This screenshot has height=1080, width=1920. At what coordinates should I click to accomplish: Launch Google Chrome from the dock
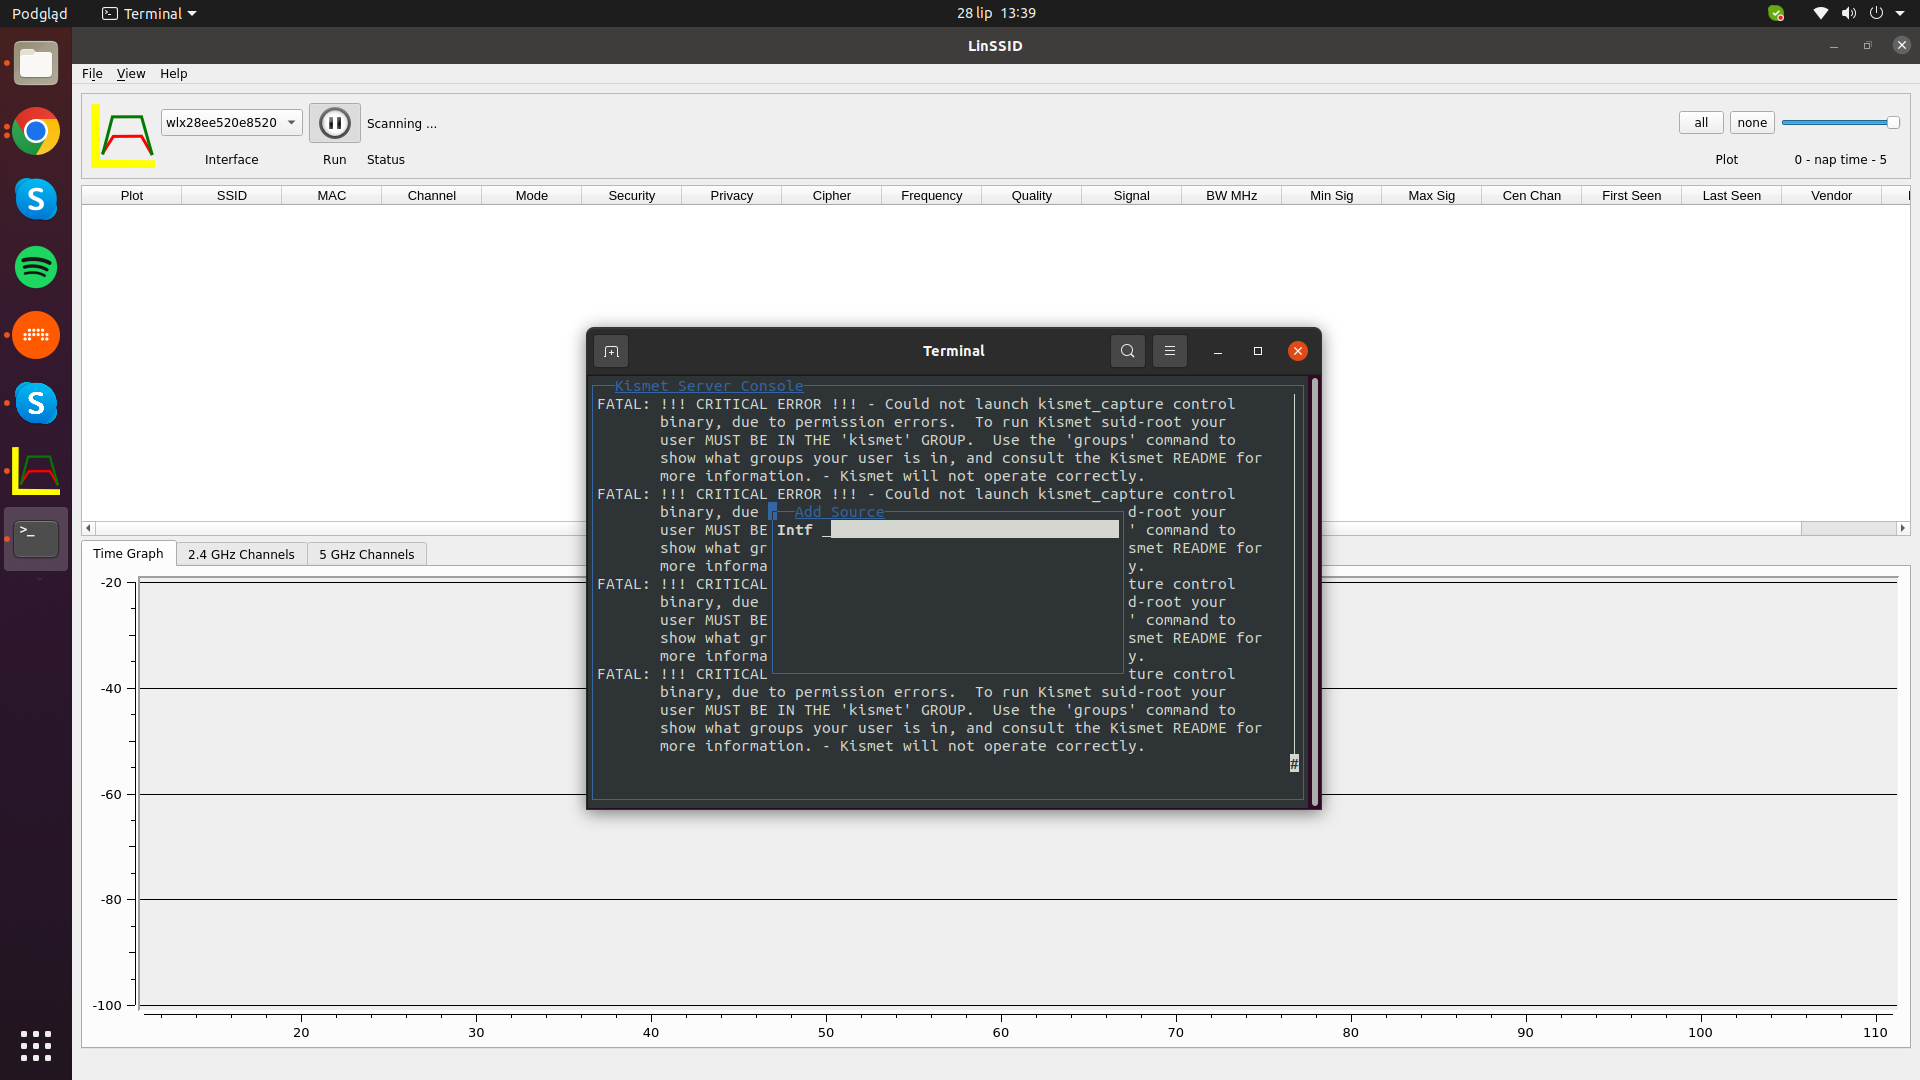(36, 131)
